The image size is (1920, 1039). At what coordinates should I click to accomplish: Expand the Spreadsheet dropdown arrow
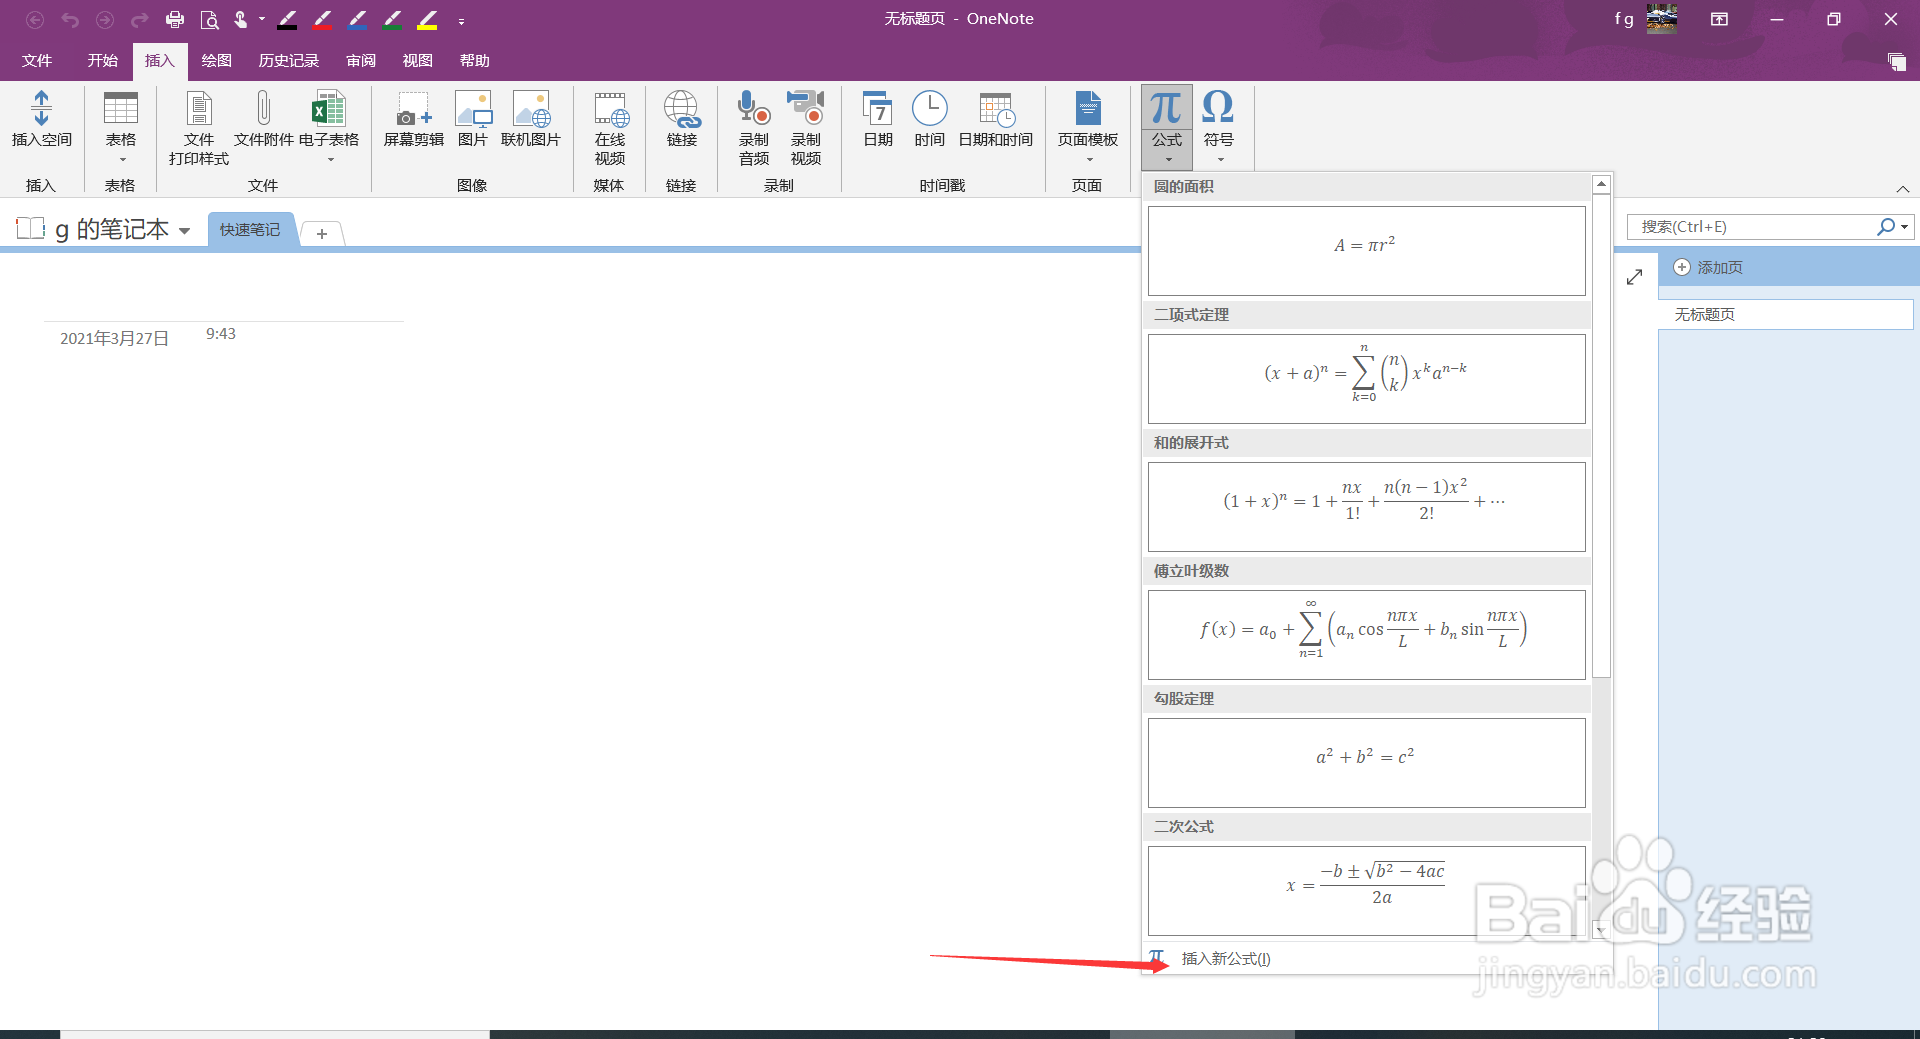pos(330,160)
